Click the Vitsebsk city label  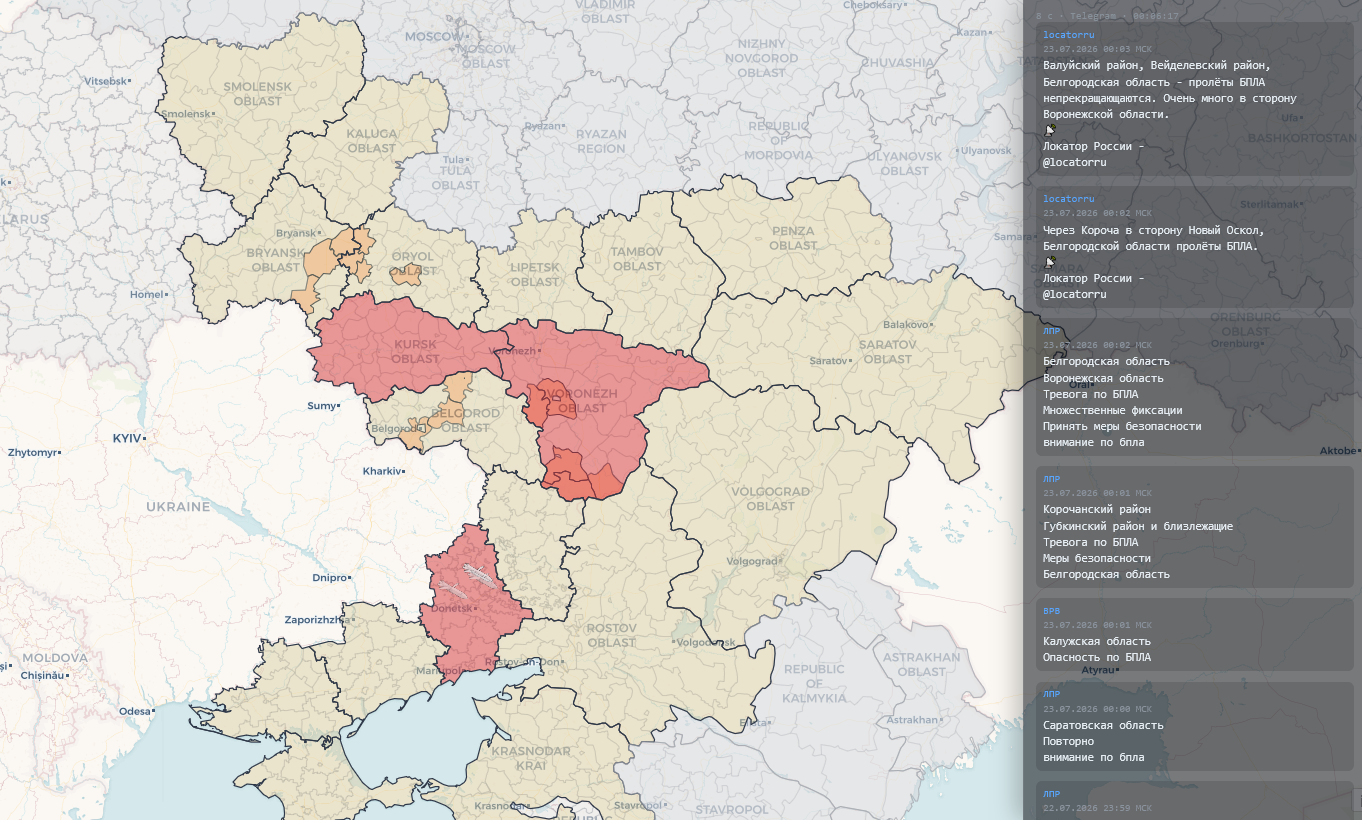[x=106, y=80]
